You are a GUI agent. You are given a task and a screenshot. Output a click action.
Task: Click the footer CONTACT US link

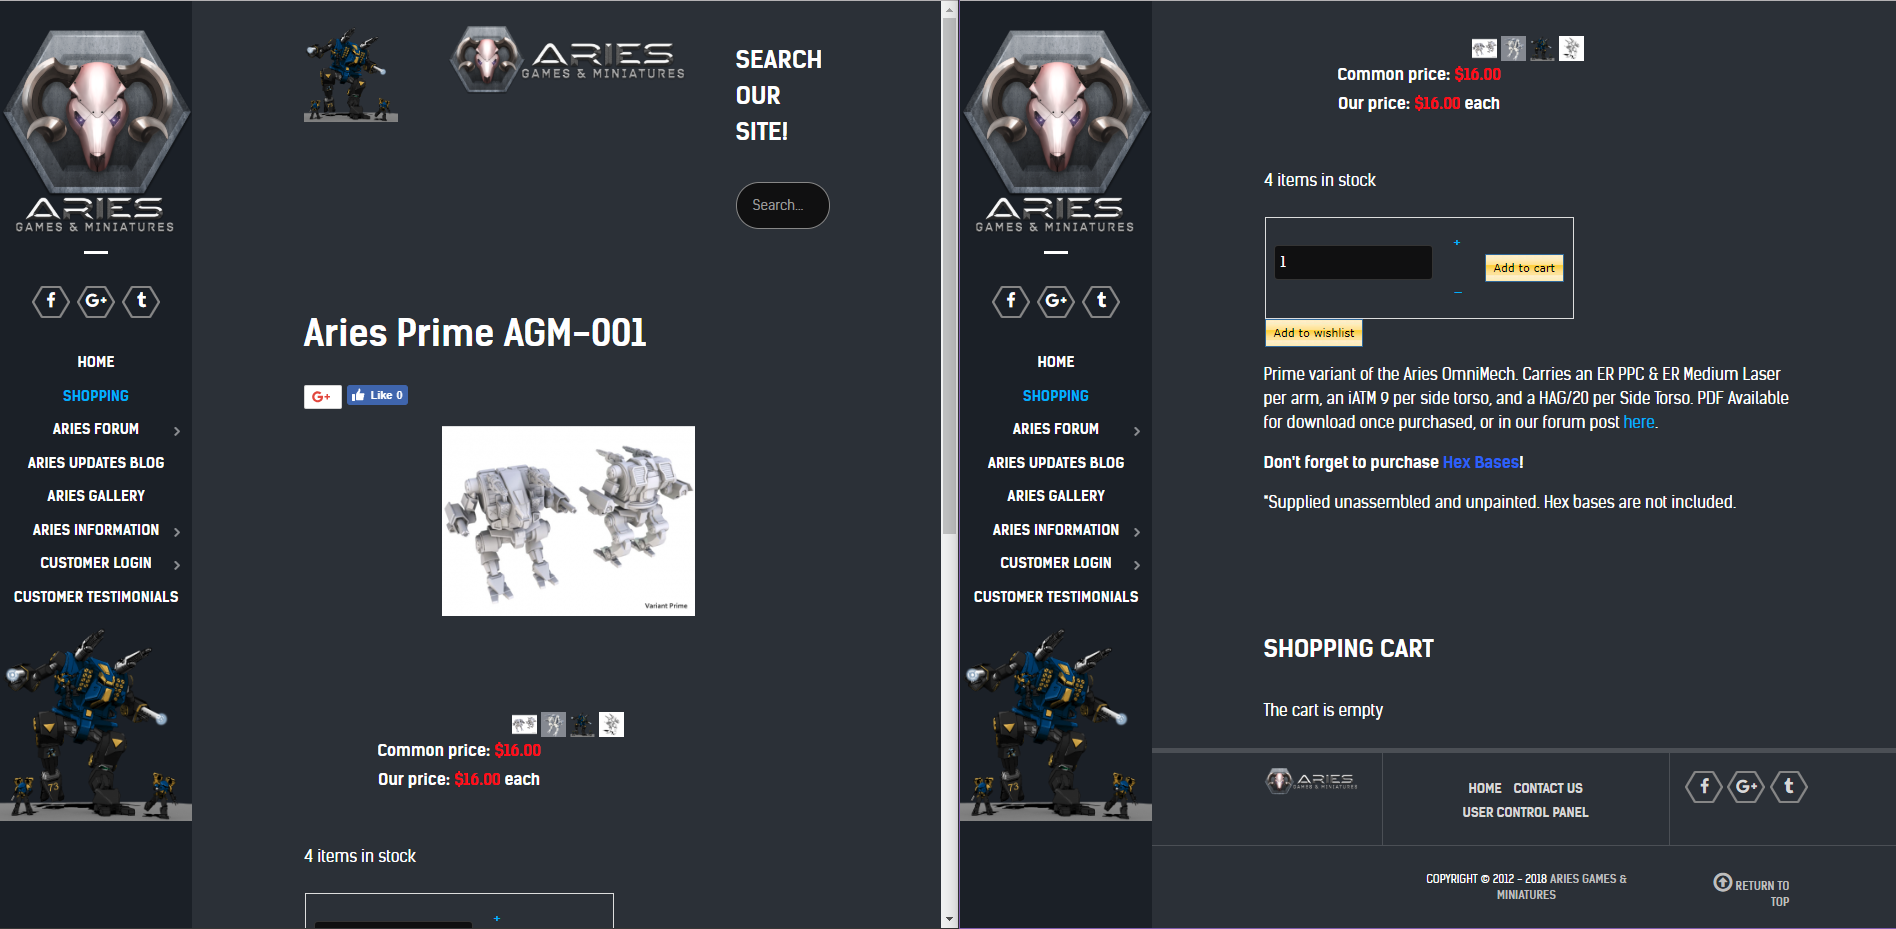pos(1548,788)
